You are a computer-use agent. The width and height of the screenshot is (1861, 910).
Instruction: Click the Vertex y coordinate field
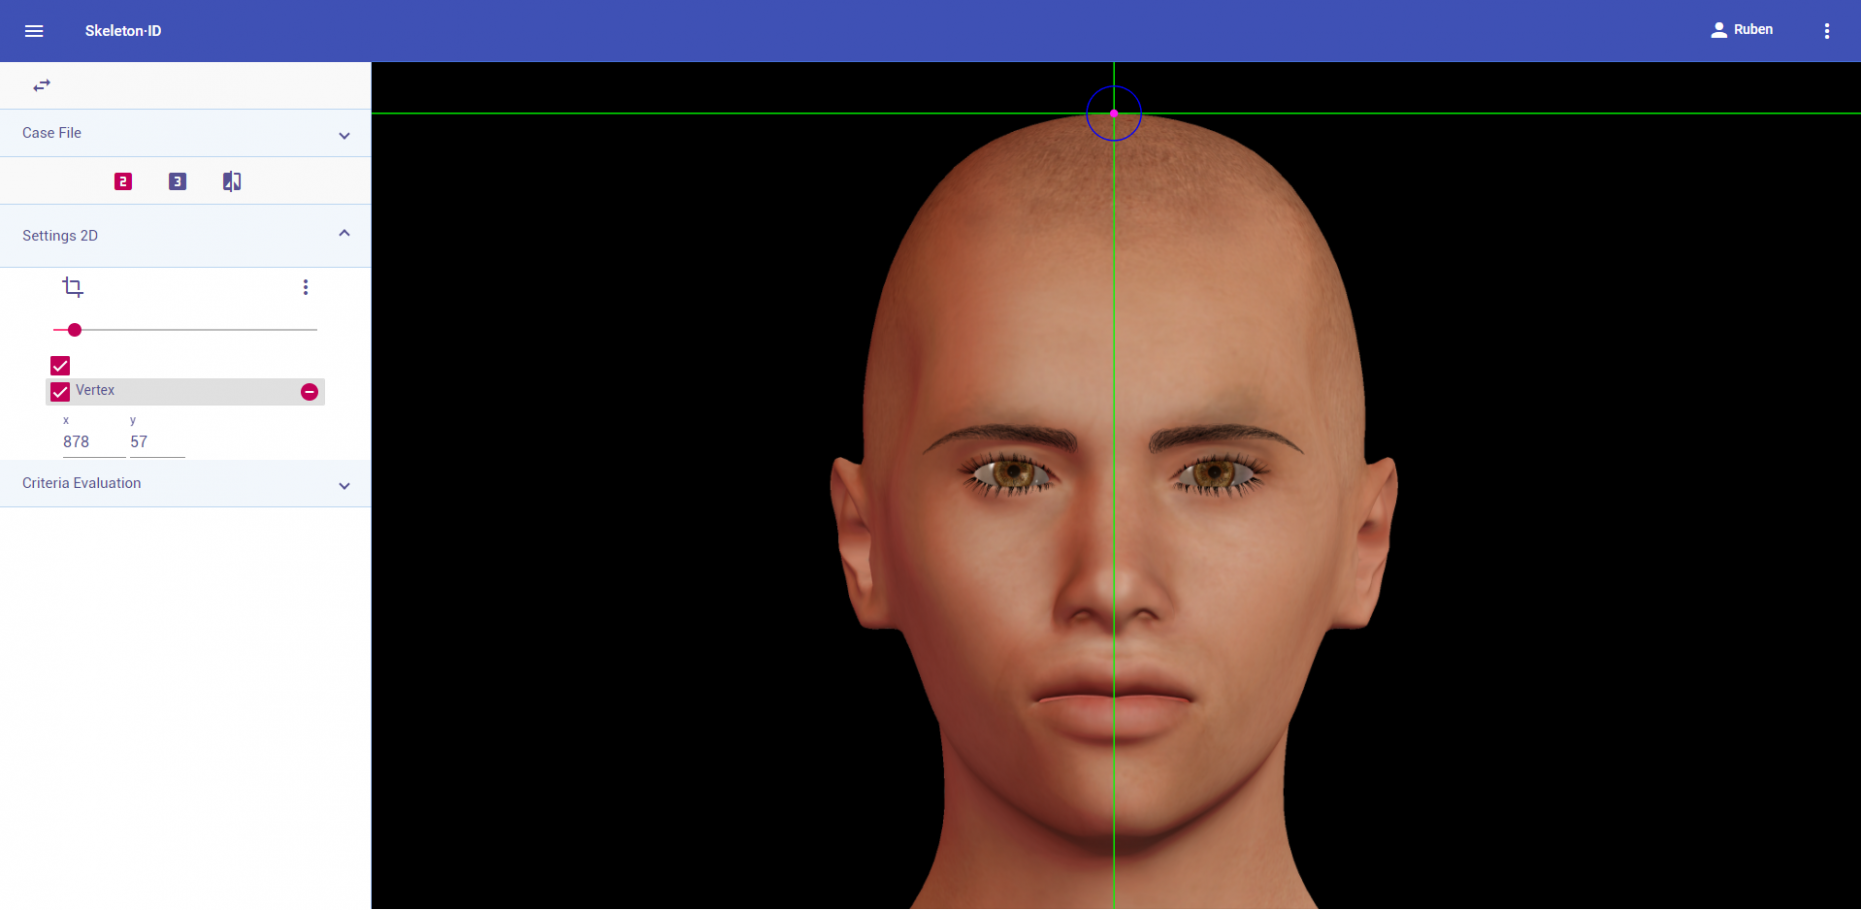[x=156, y=442]
